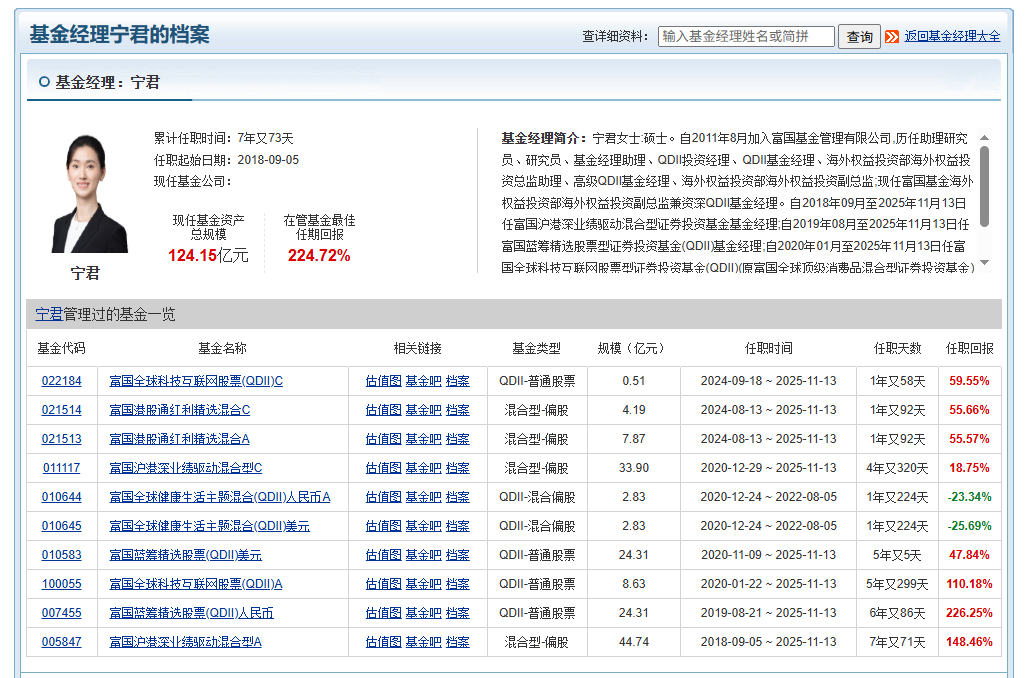The height and width of the screenshot is (678, 1028).
Task: Click 基金吧 in the 010645 row
Action: tap(424, 526)
